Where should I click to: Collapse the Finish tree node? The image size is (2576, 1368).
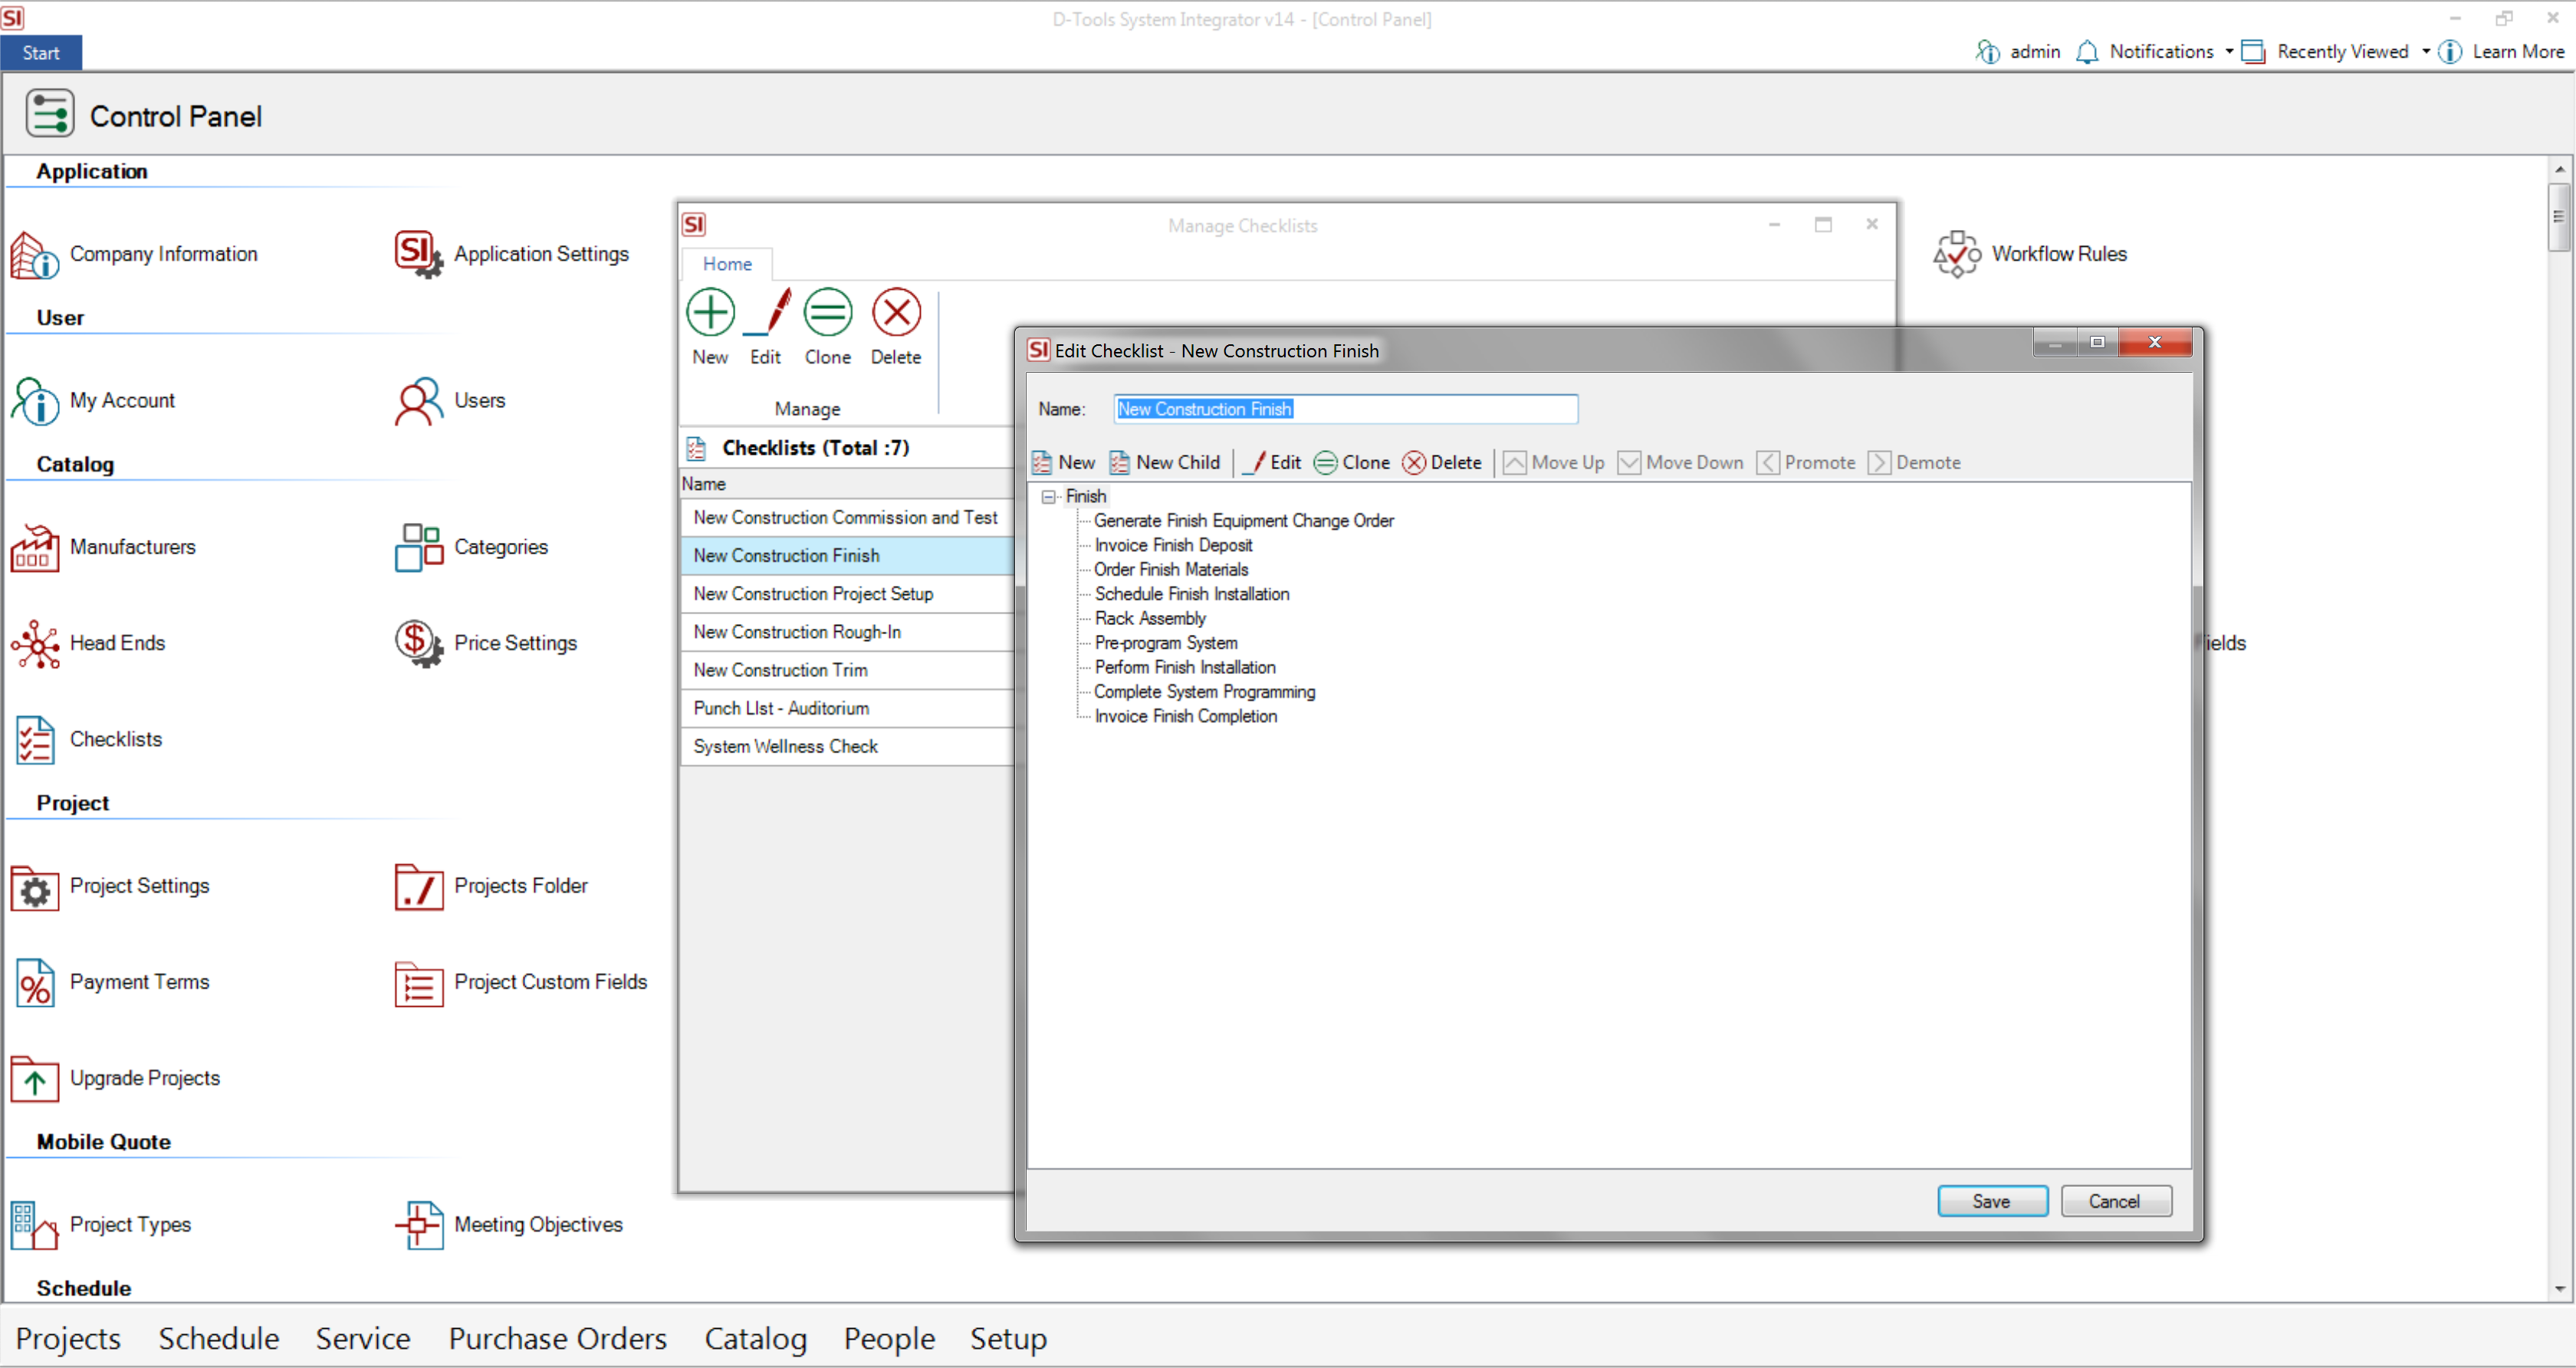click(x=1048, y=496)
